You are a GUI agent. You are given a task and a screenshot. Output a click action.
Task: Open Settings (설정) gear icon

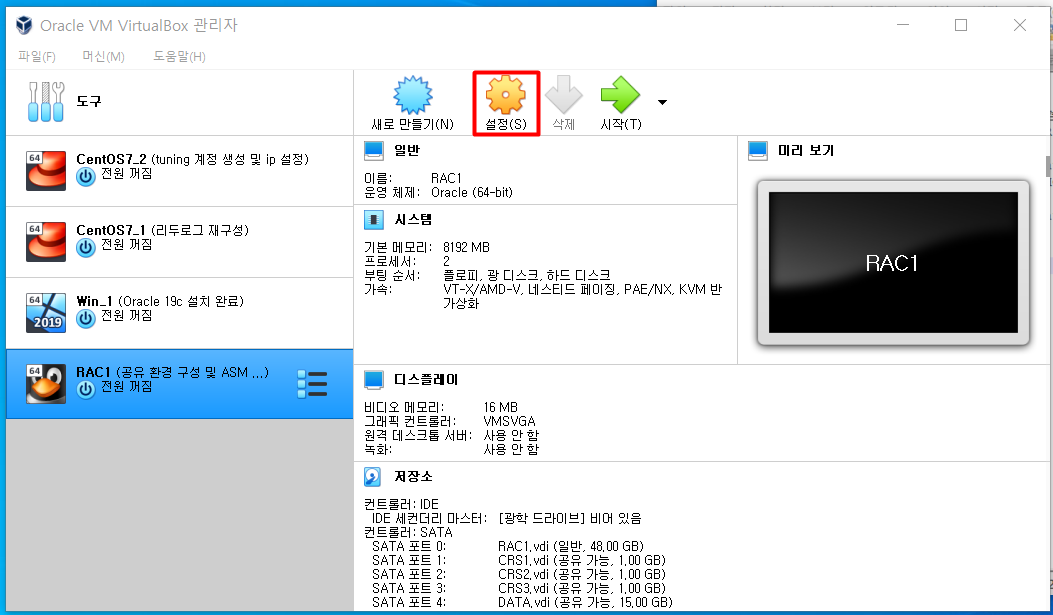point(506,95)
